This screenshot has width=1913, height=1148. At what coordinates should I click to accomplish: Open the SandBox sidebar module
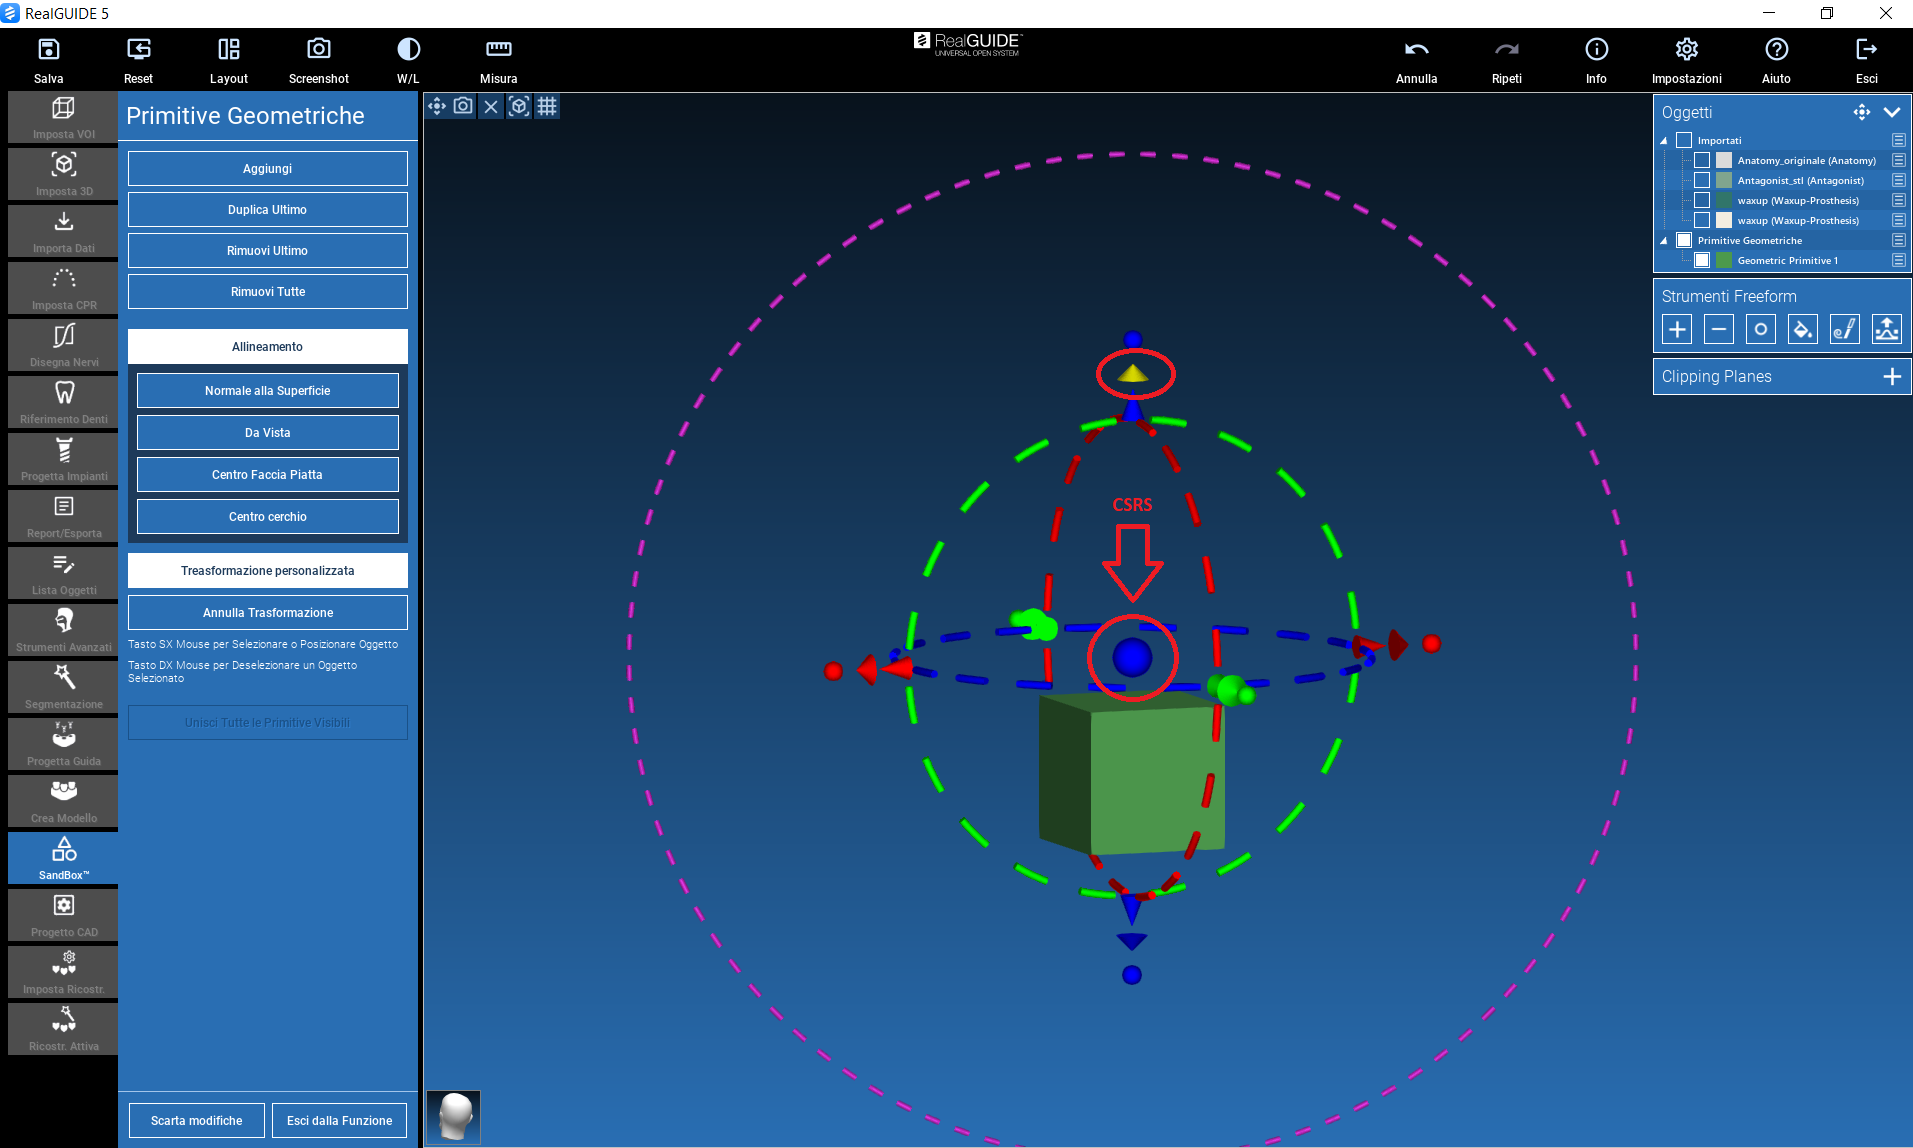click(63, 857)
